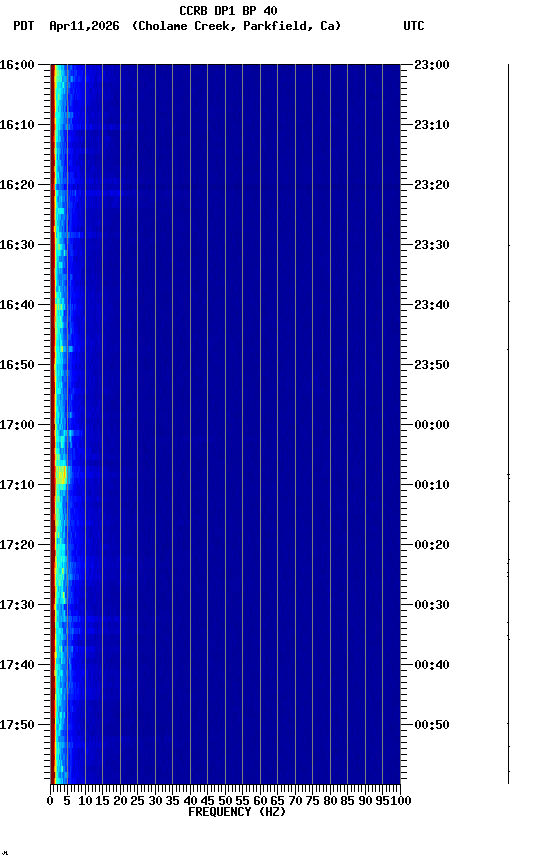Click the 23:30 UTC time label

[432, 245]
